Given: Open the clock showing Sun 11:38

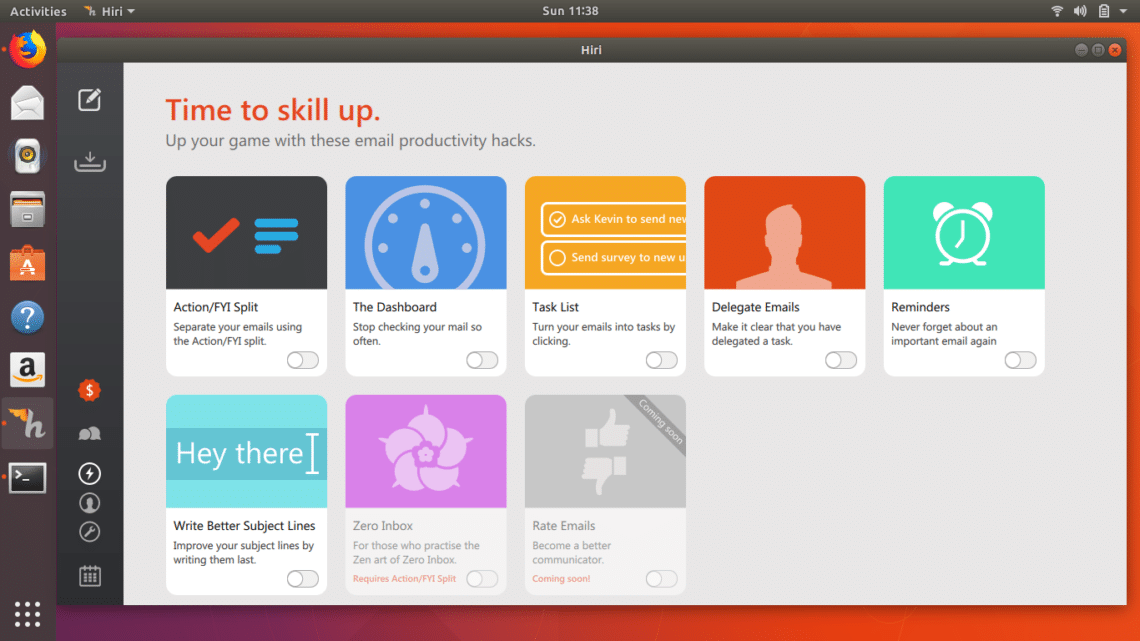Looking at the screenshot, I should click(569, 11).
